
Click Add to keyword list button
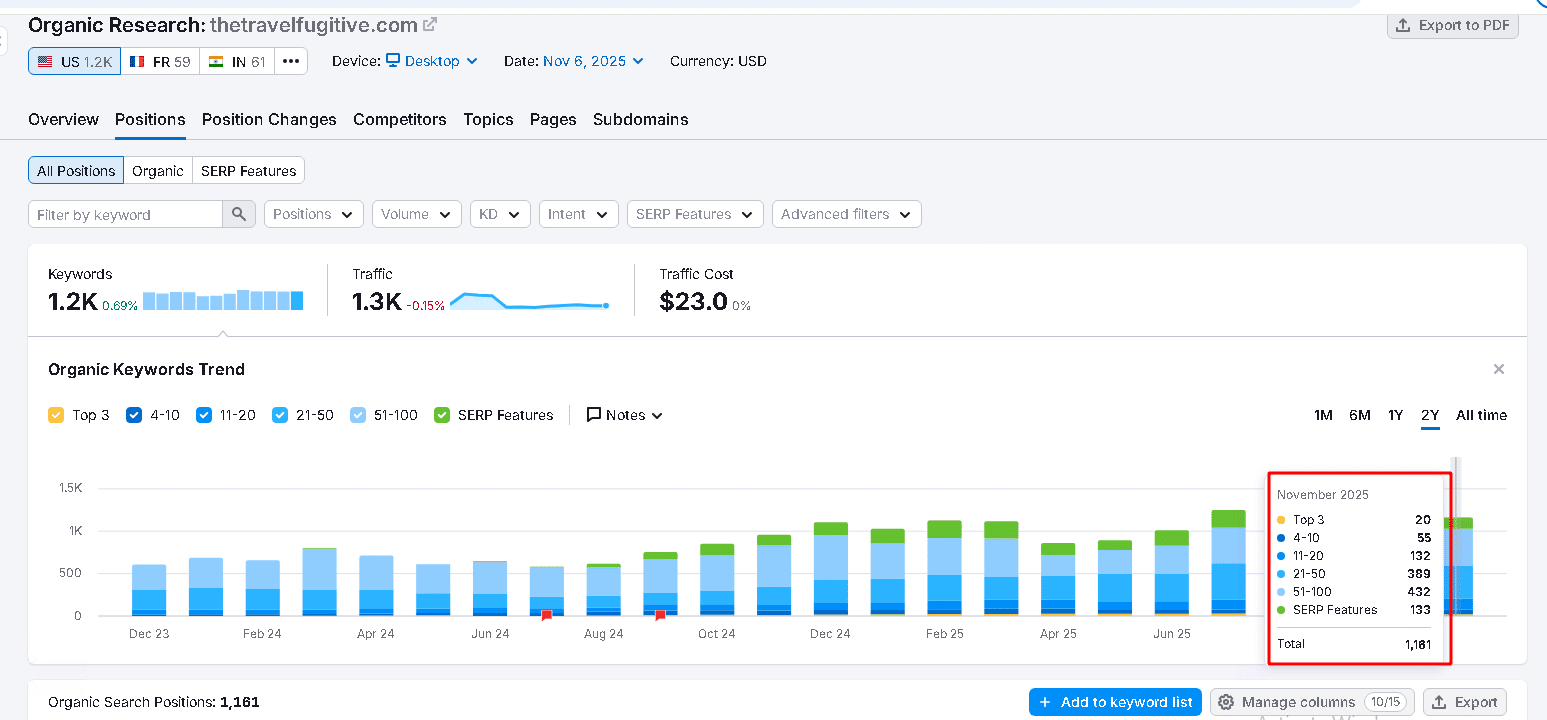[1115, 702]
